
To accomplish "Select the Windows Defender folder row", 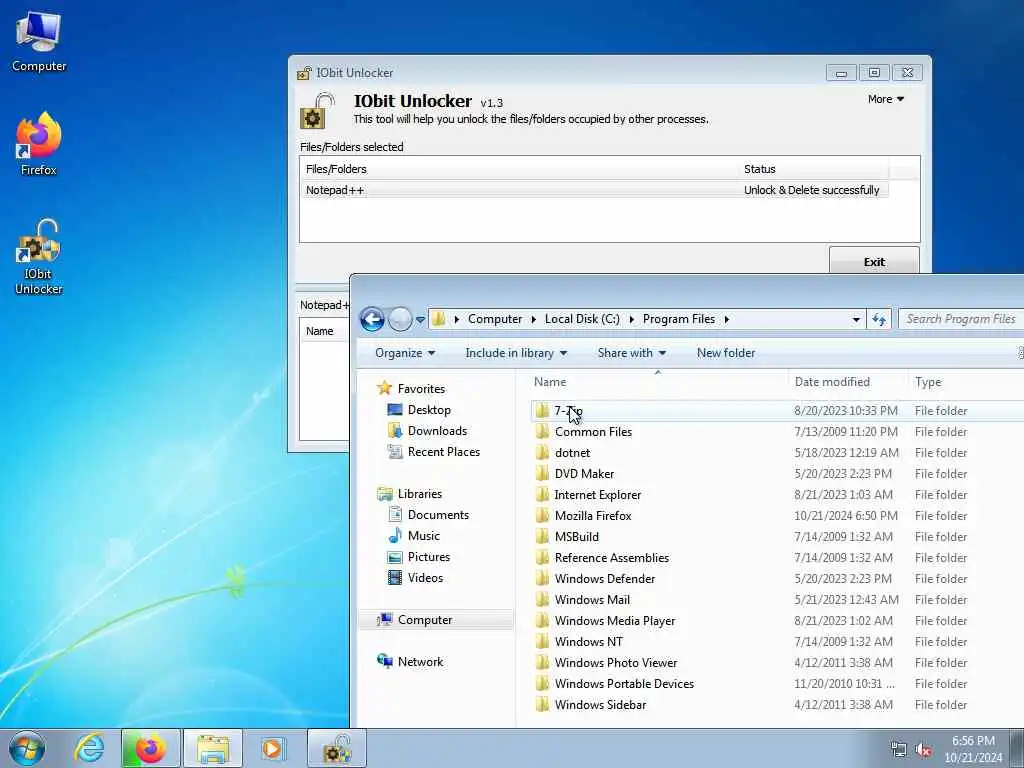I will coord(777,579).
